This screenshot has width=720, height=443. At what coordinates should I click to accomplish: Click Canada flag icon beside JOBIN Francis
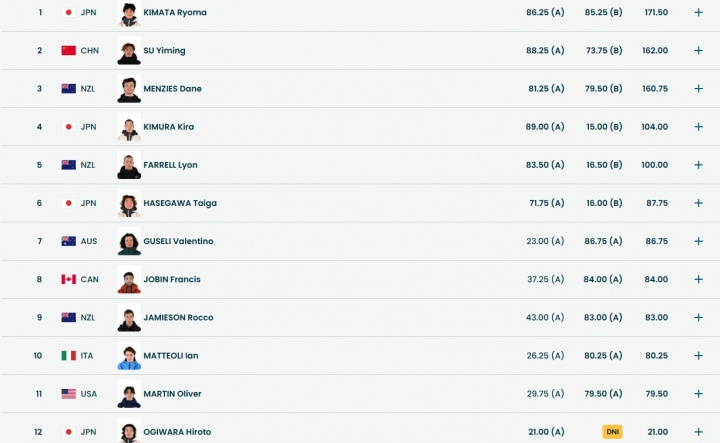[68, 279]
